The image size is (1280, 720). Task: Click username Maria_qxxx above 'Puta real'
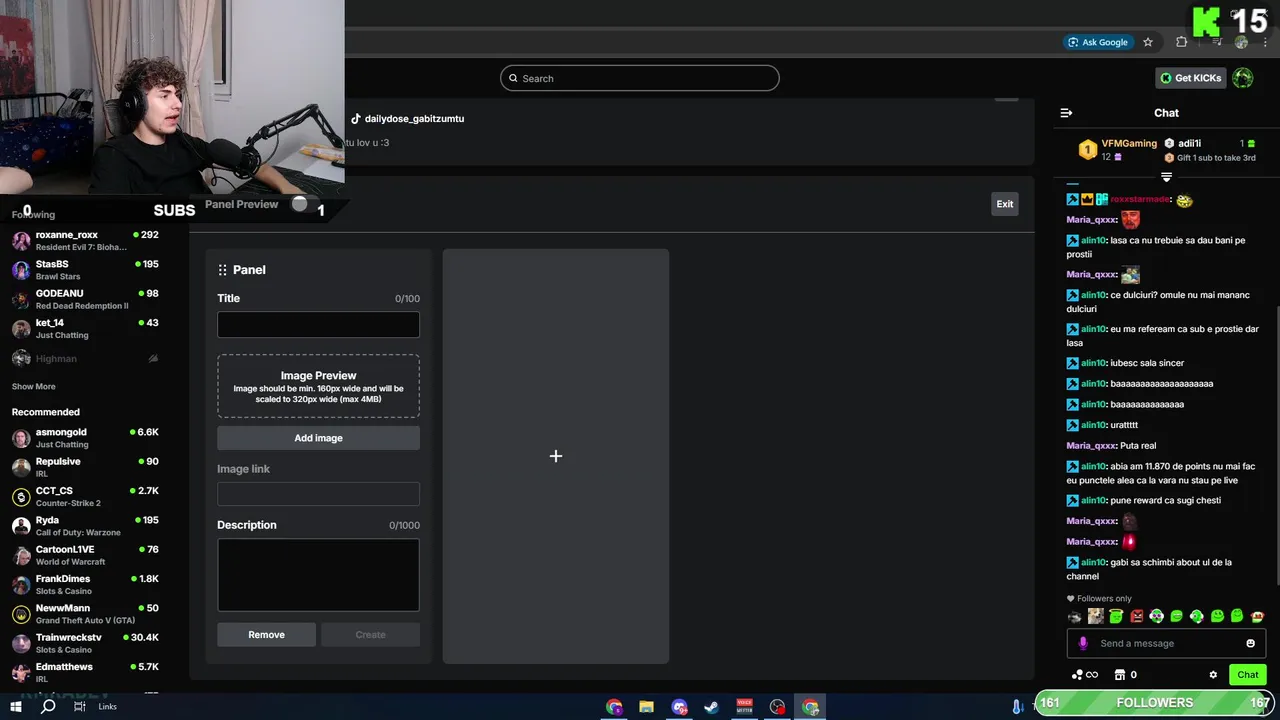click(1091, 445)
